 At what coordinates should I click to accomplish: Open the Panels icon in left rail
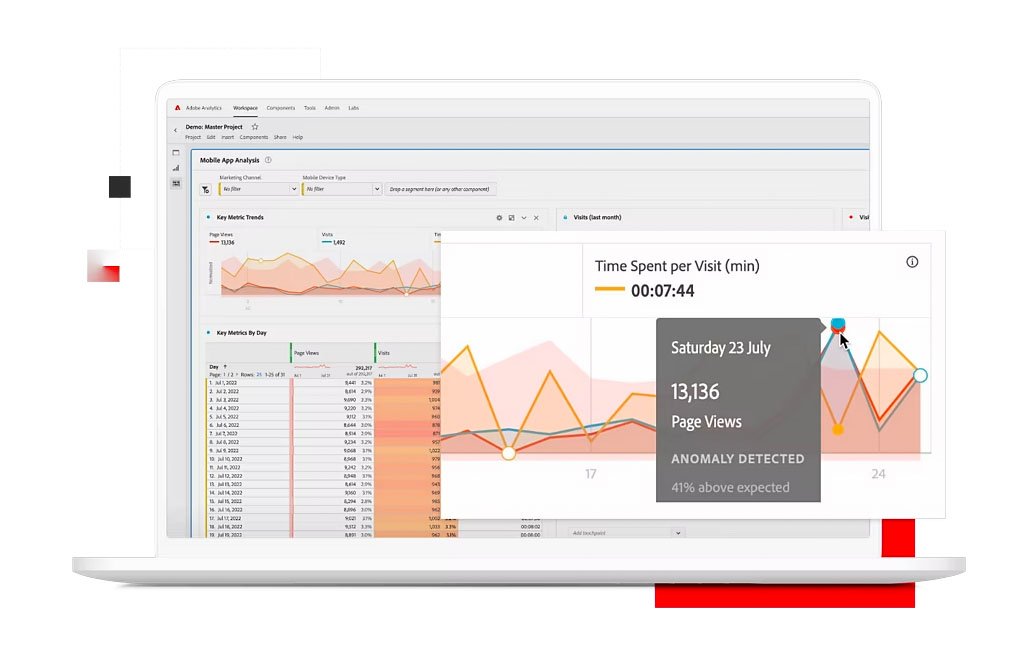click(176, 153)
